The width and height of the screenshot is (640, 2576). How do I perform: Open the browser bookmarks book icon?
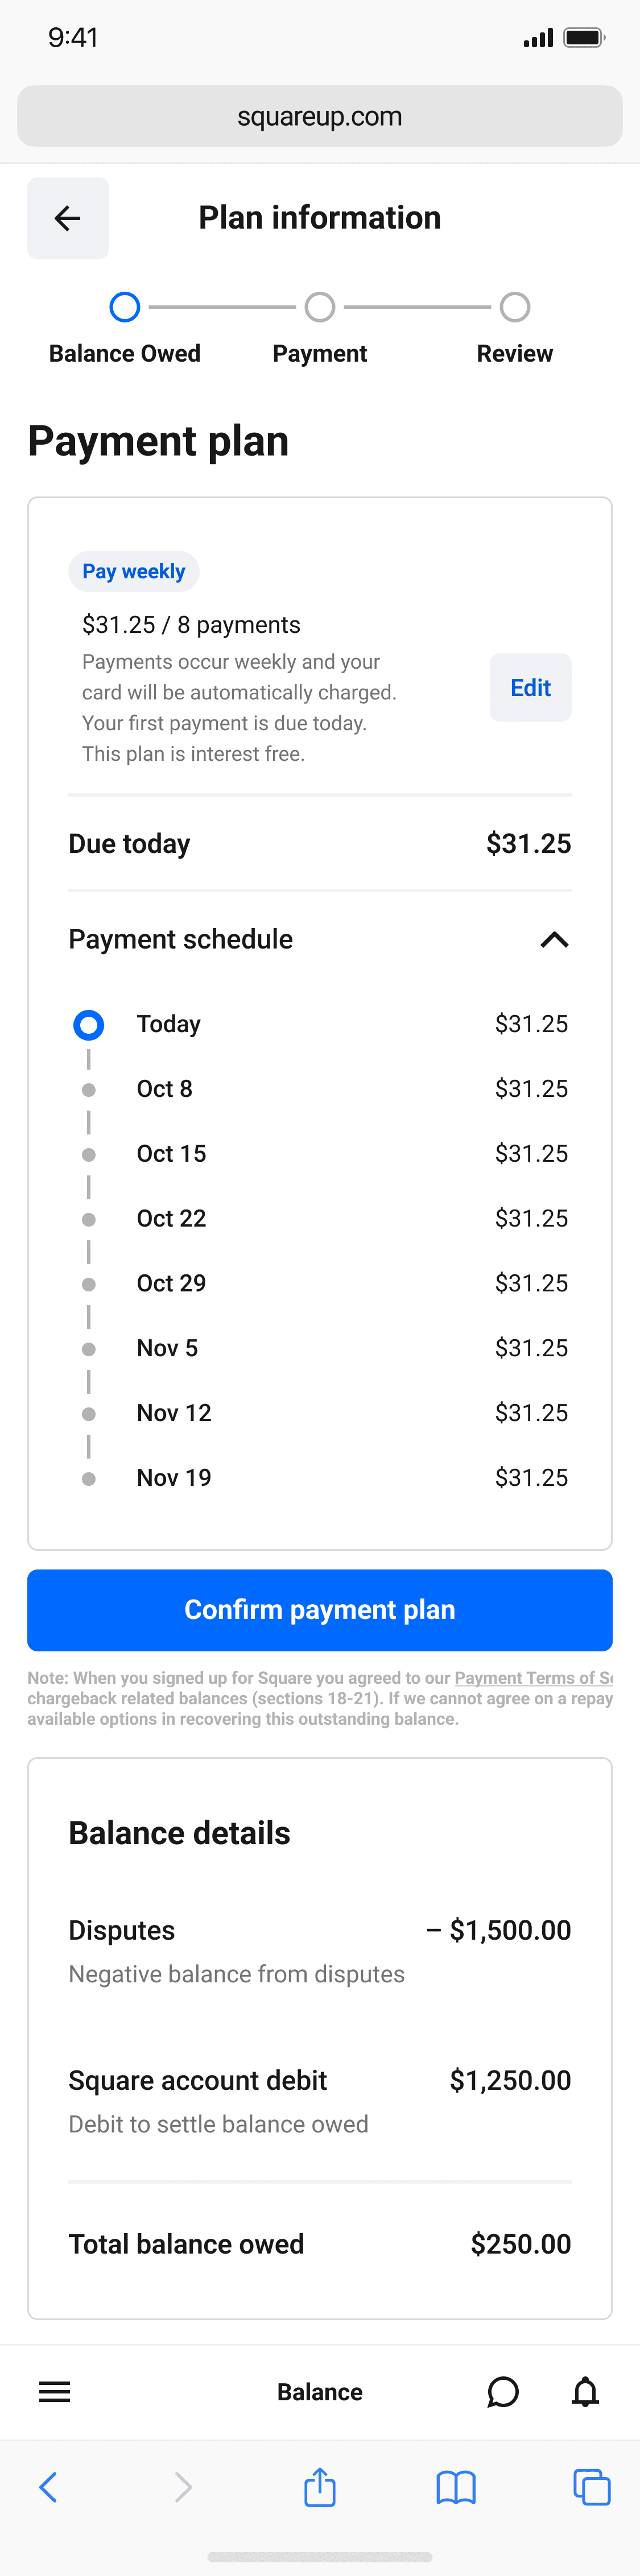(x=456, y=2487)
